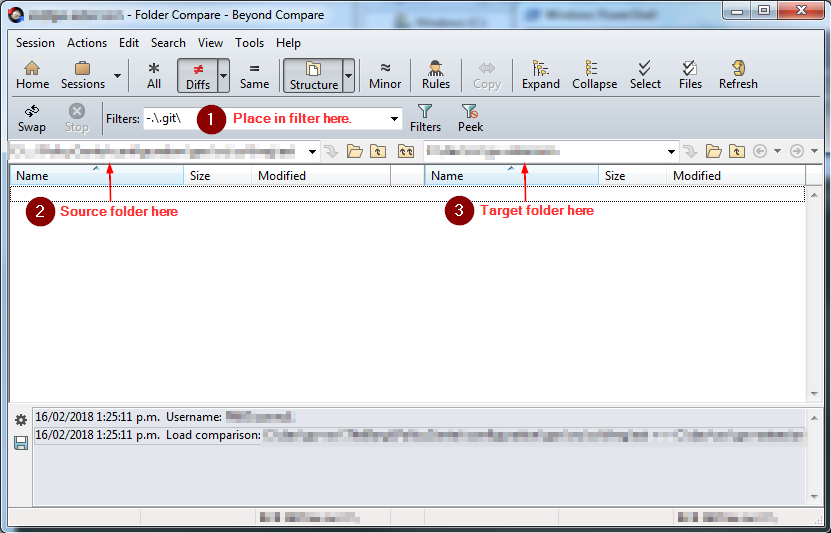Screen dimensions: 831x533
Task: Click the Files selection button
Action: [x=690, y=75]
